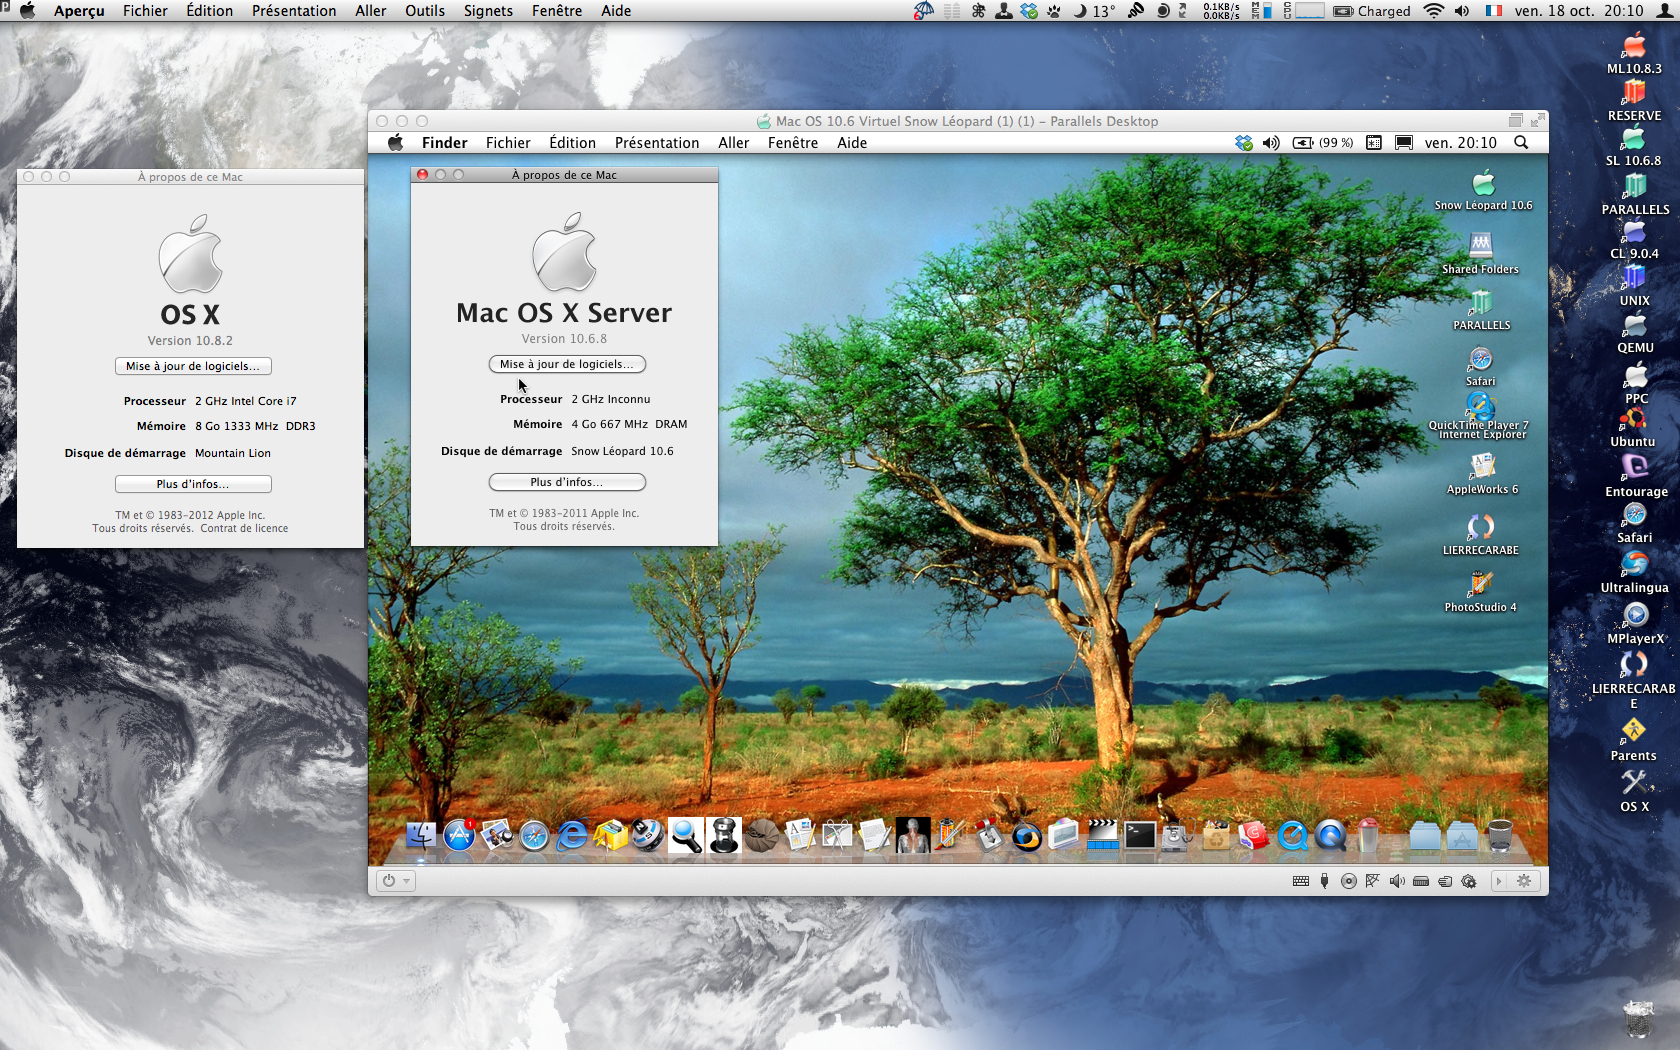Click '2 GHz Intel Core i7' processor value
The width and height of the screenshot is (1680, 1050).
(x=246, y=401)
